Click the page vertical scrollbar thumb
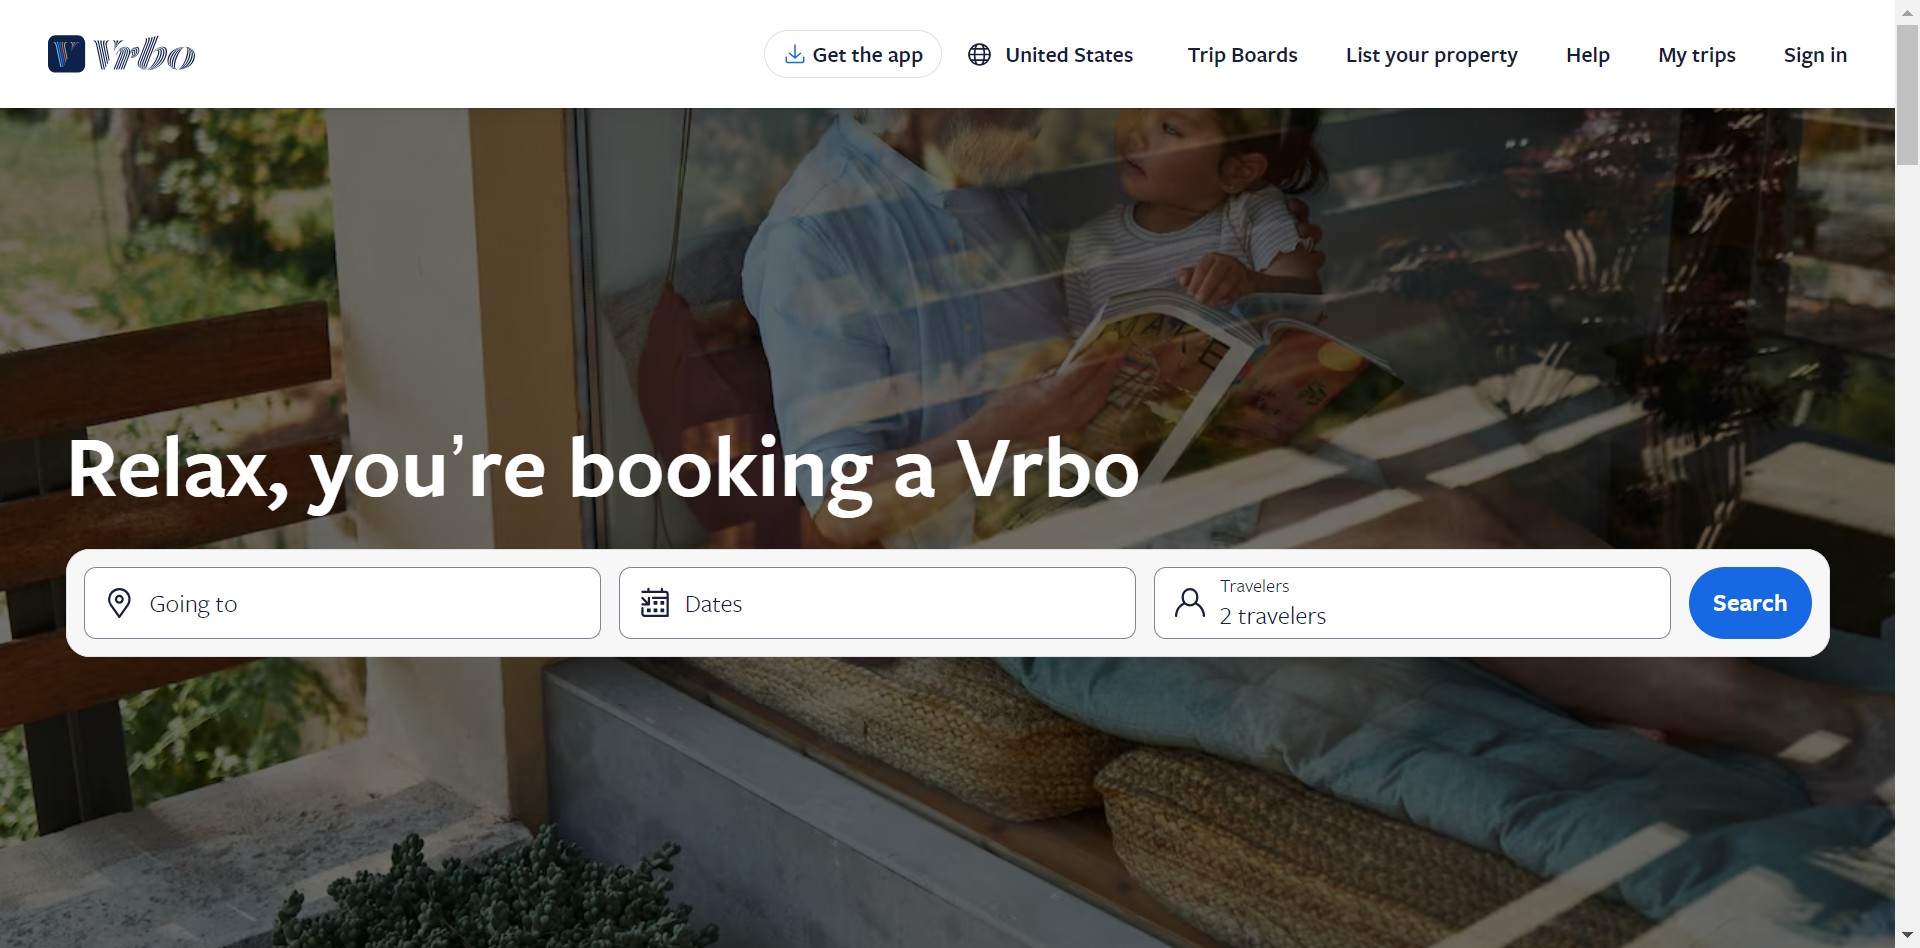The width and height of the screenshot is (1920, 948). [x=1908, y=95]
